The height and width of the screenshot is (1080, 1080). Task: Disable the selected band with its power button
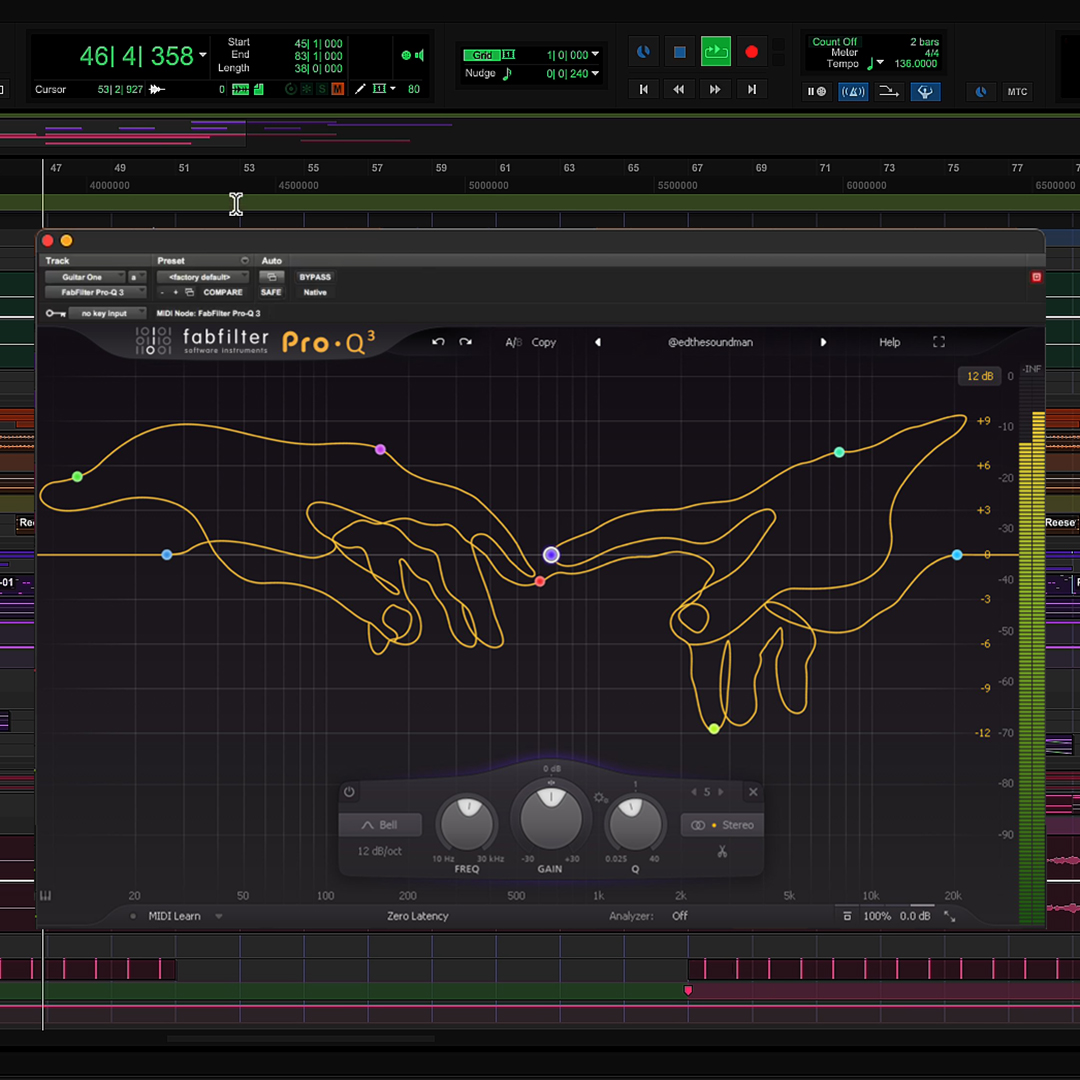click(x=349, y=792)
